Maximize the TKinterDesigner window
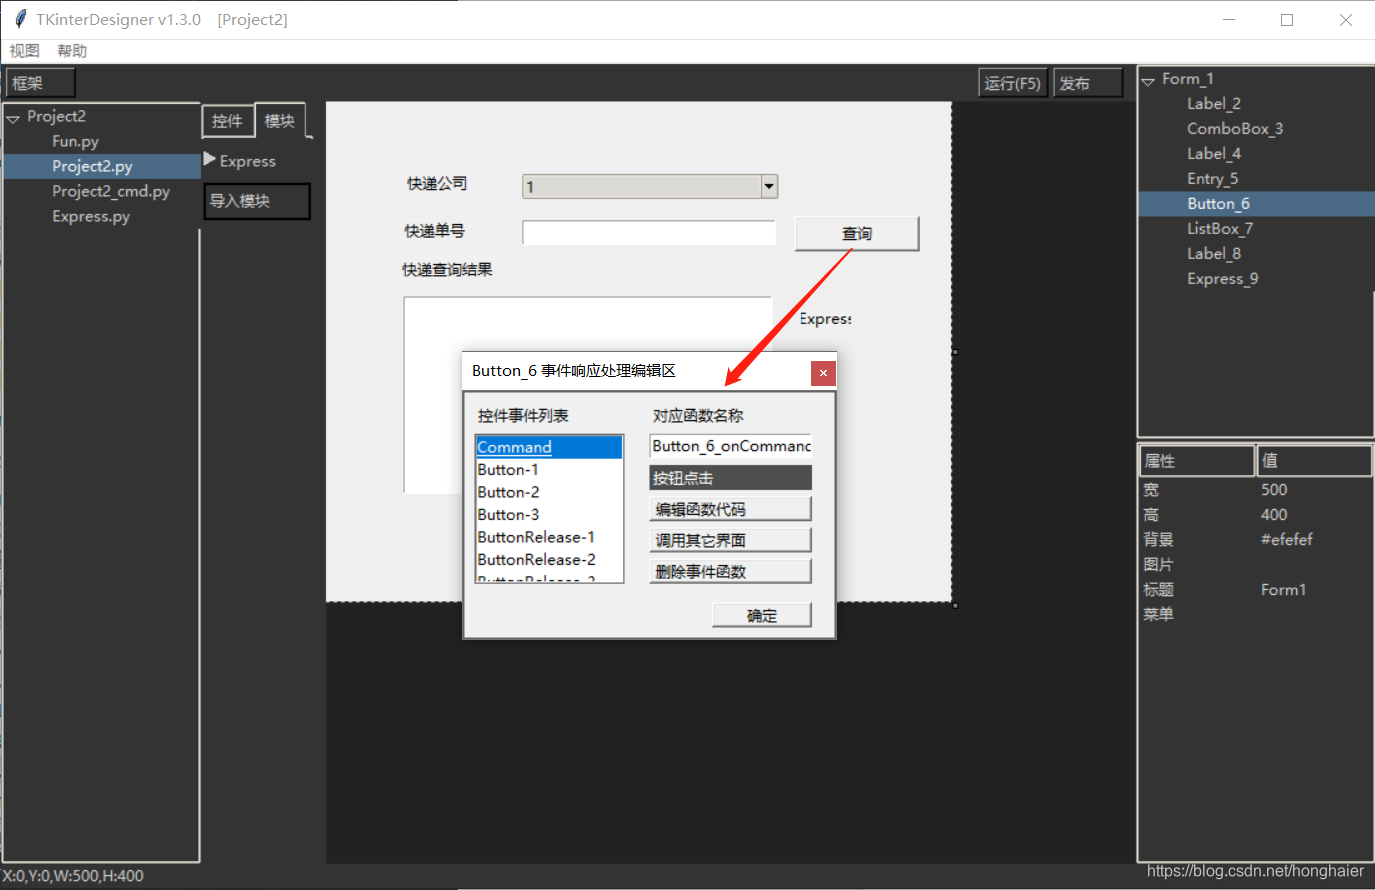This screenshot has height=890, width=1375. (x=1287, y=20)
